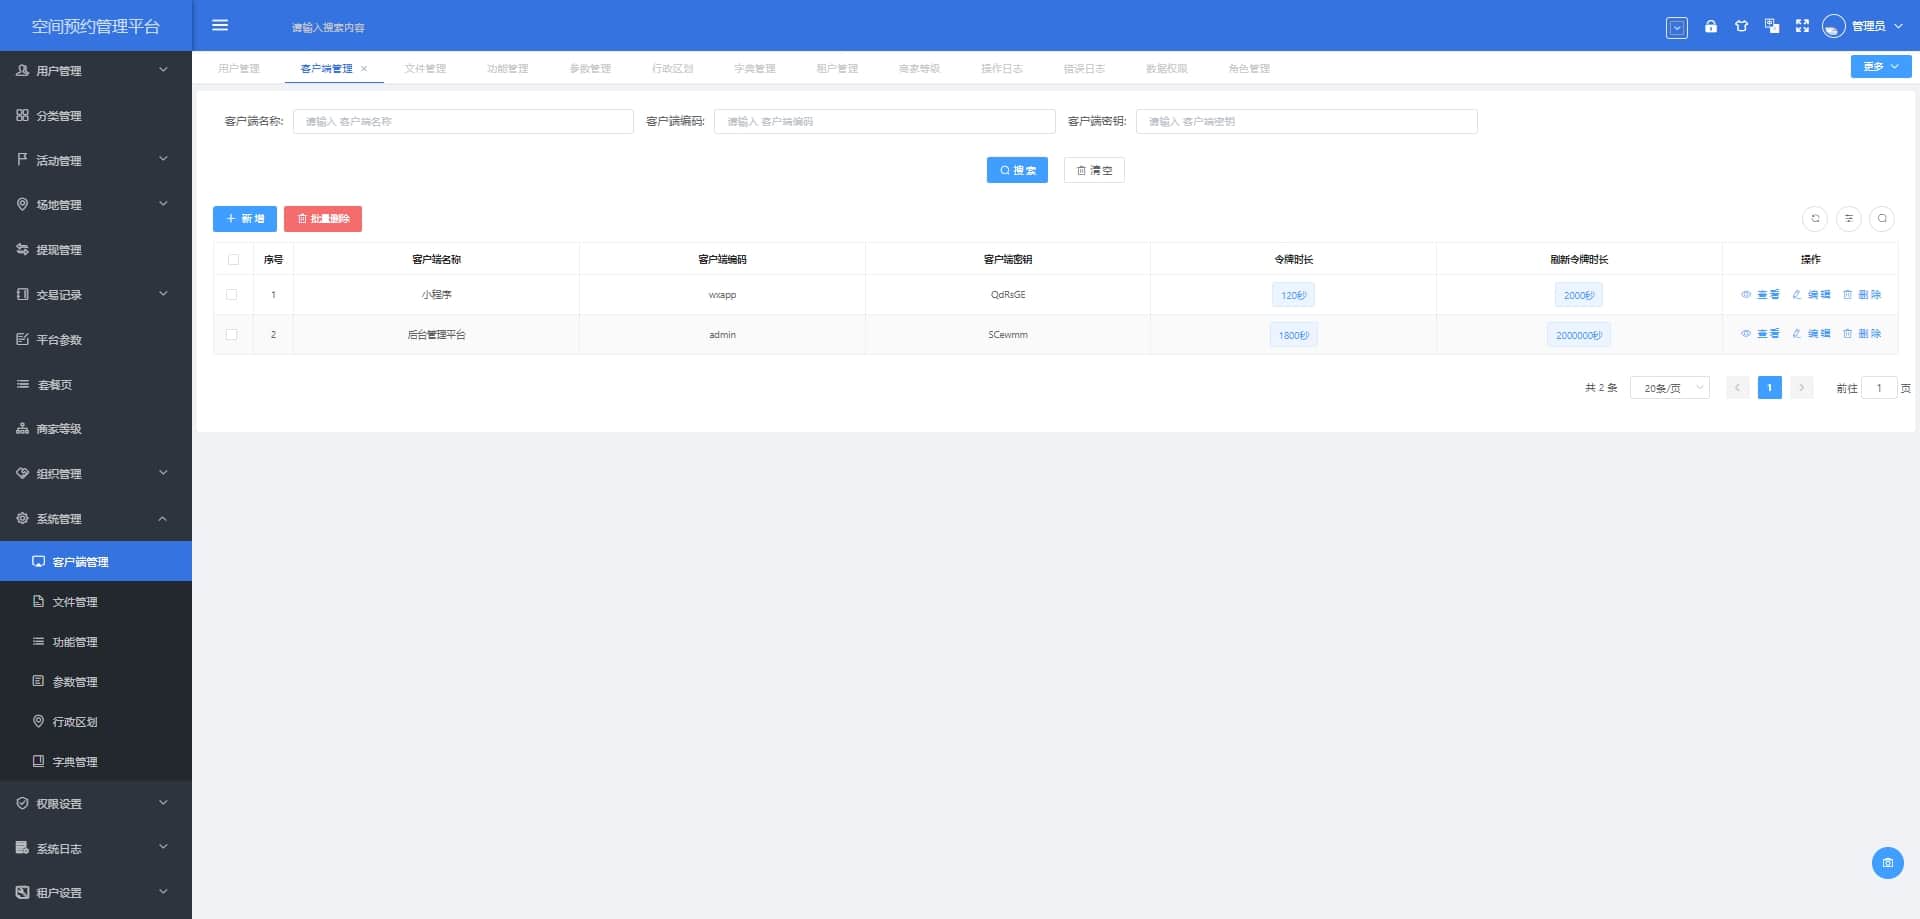Click the round search toggle icon above the table
The image size is (1920, 919).
point(1882,218)
